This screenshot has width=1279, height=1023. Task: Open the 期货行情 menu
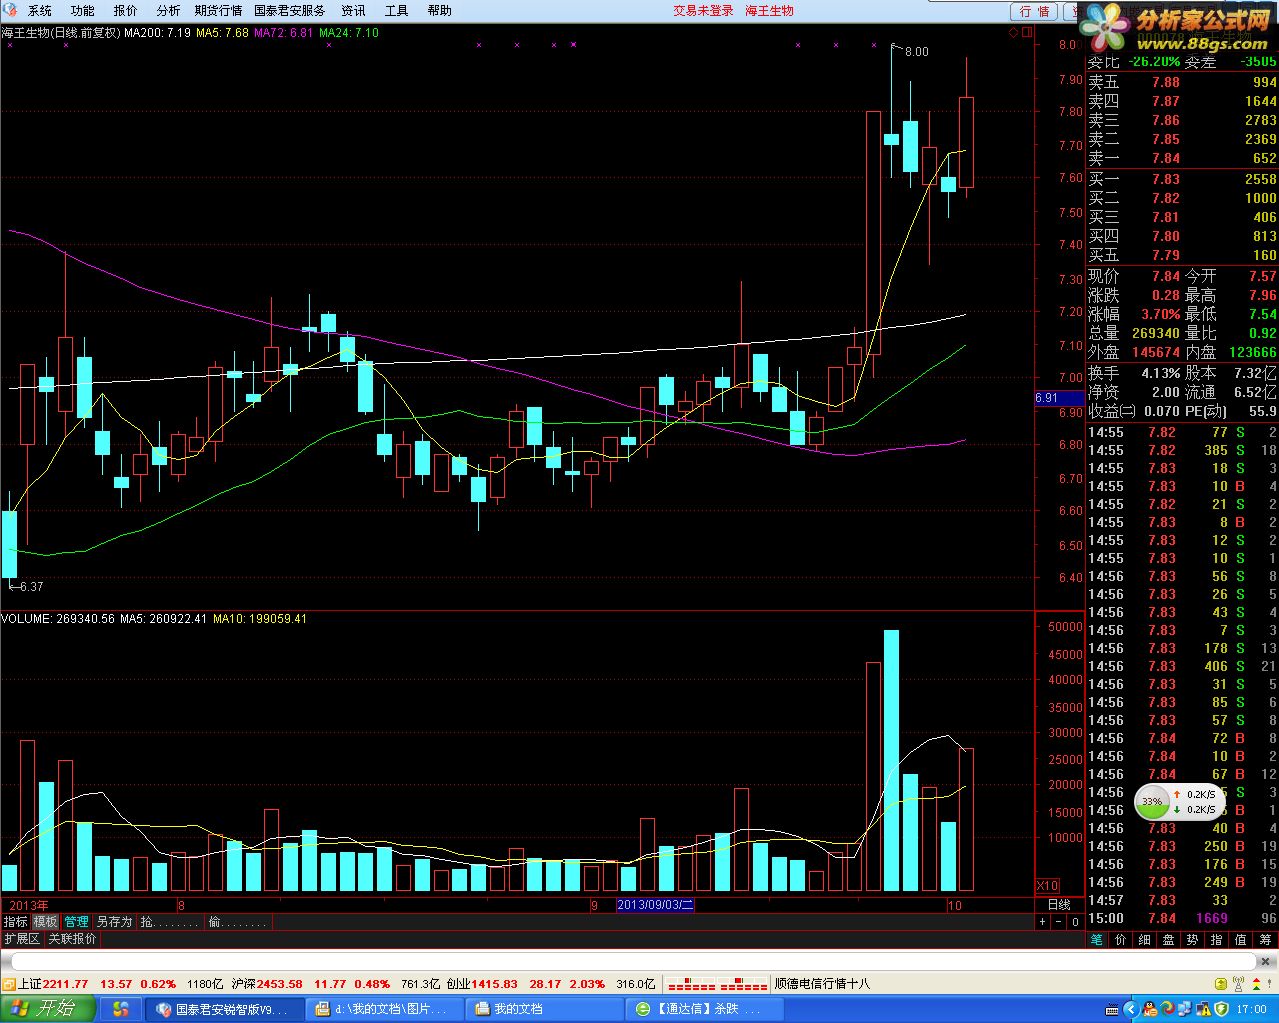pyautogui.click(x=218, y=11)
